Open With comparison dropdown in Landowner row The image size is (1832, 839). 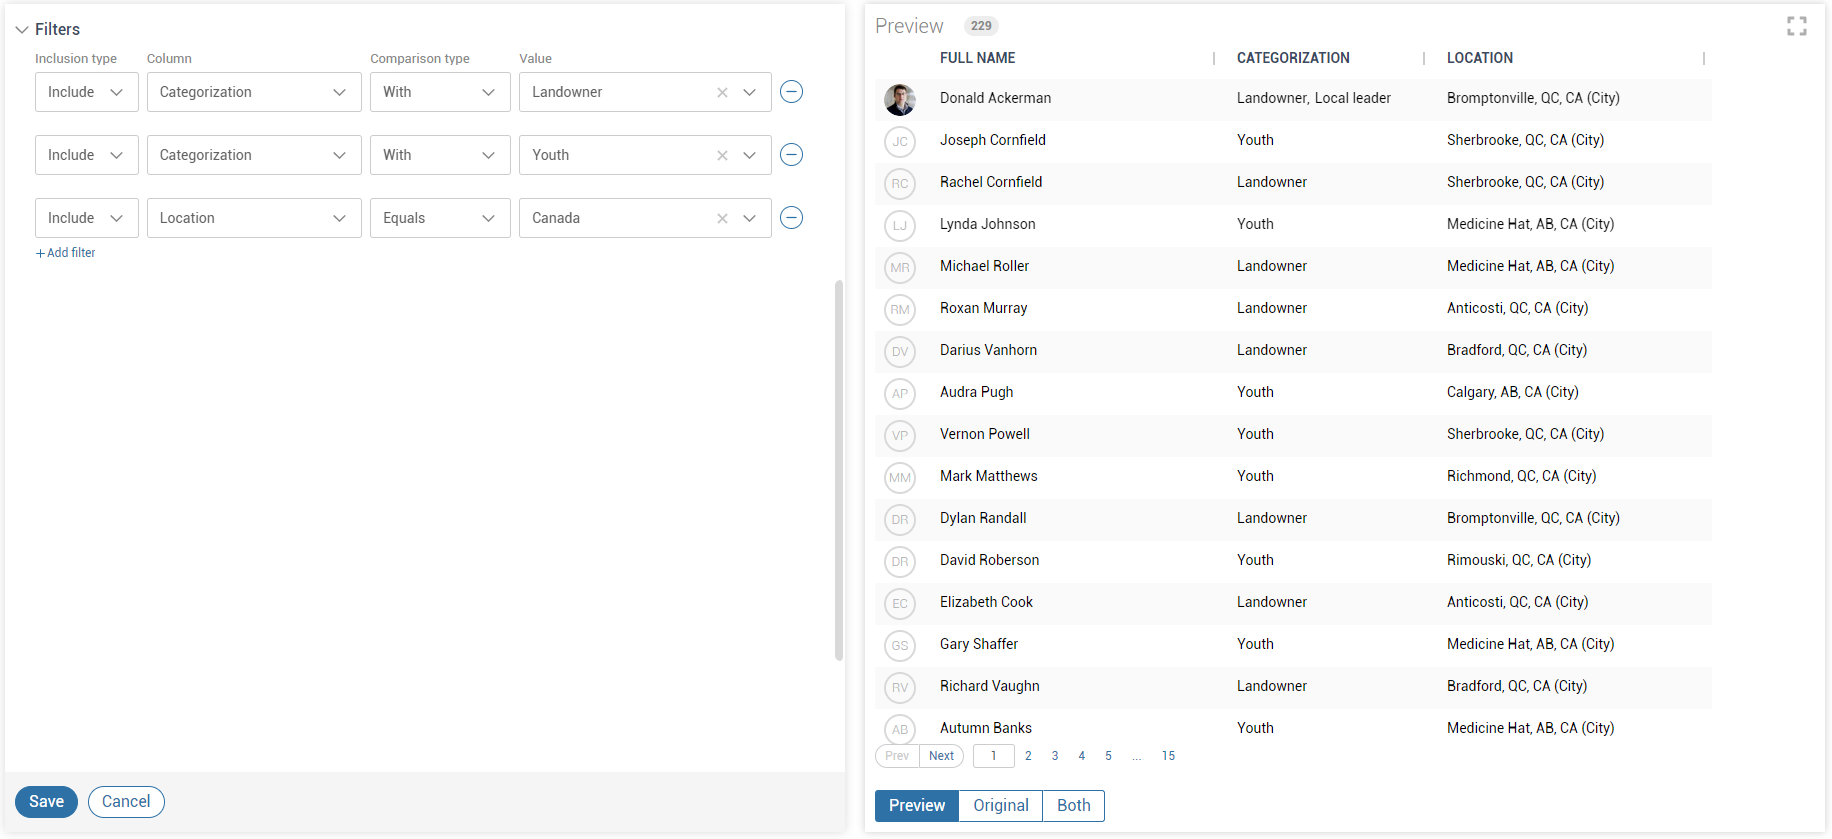pyautogui.click(x=440, y=92)
